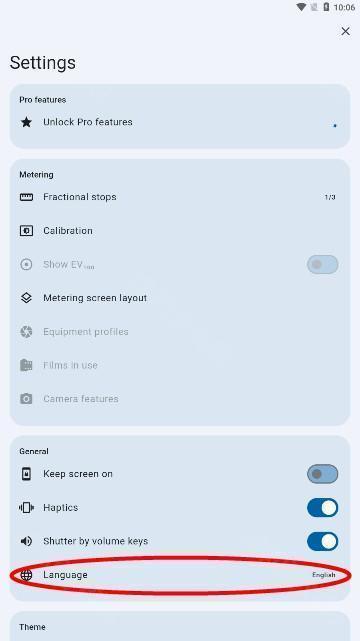Open the Films in use entry
The width and height of the screenshot is (360, 641).
tap(180, 365)
